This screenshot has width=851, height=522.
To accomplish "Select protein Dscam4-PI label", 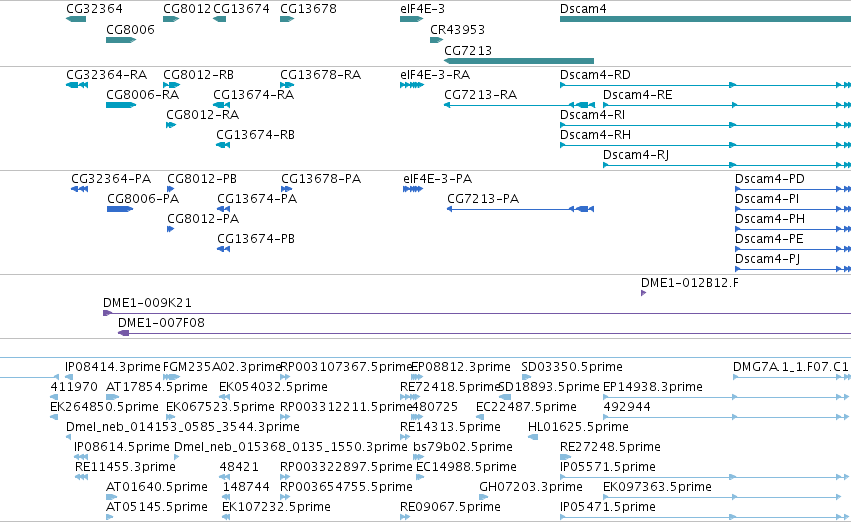I will point(767,199).
